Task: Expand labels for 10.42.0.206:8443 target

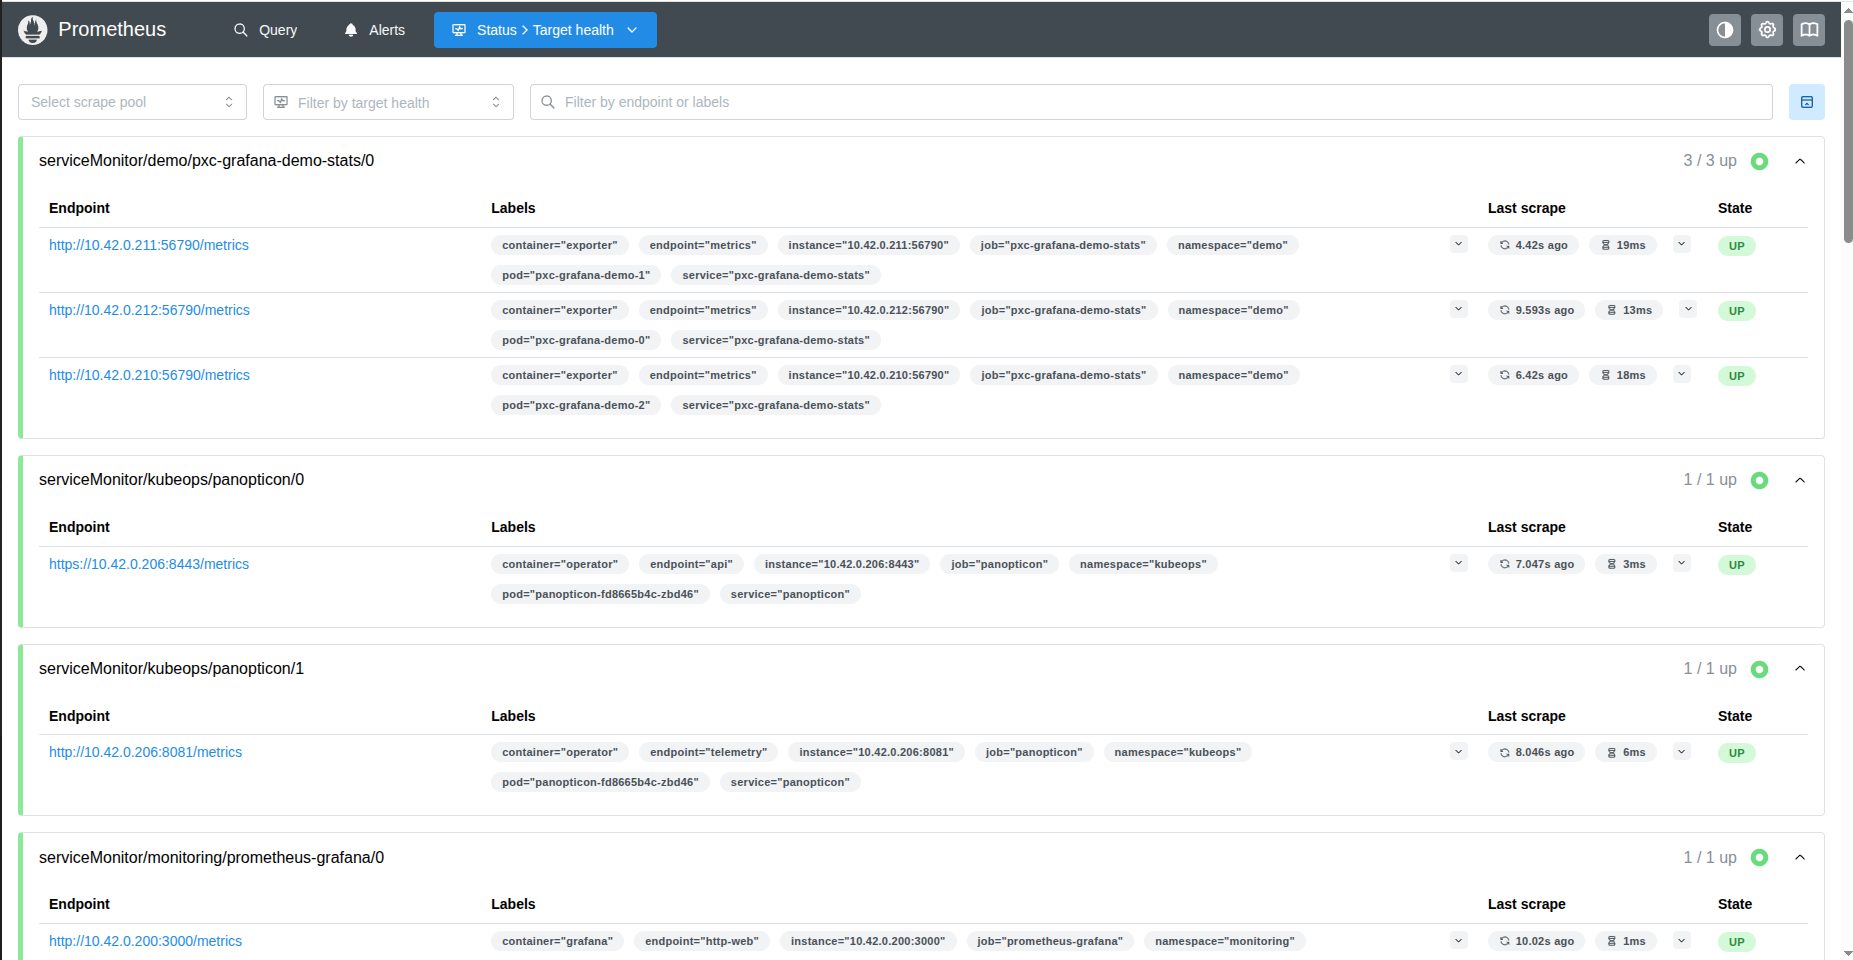Action: (1459, 563)
